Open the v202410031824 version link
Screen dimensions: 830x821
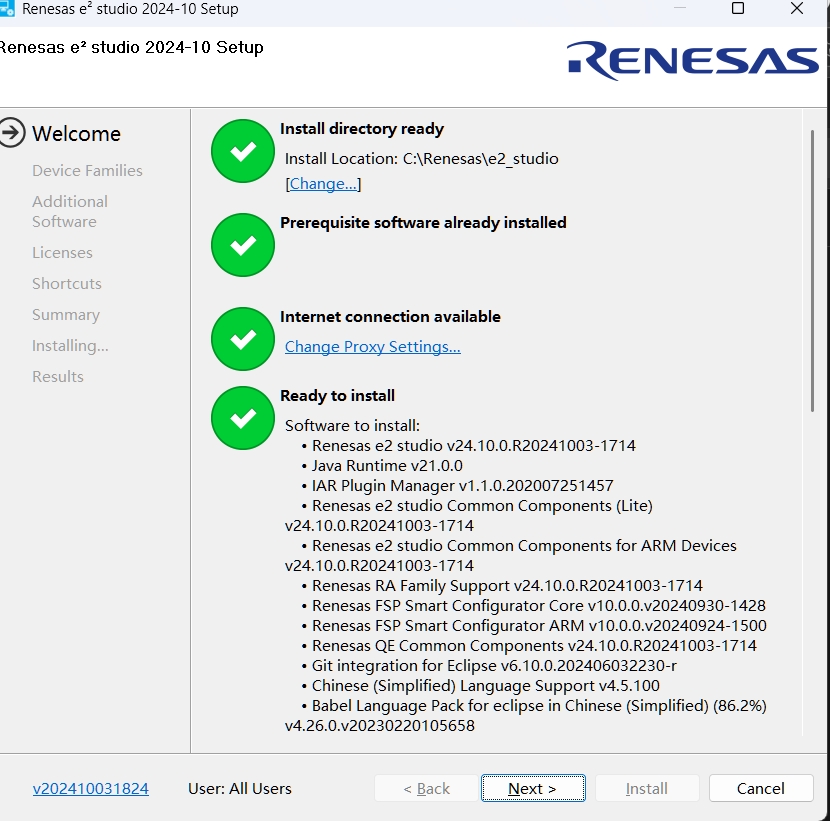[x=90, y=788]
